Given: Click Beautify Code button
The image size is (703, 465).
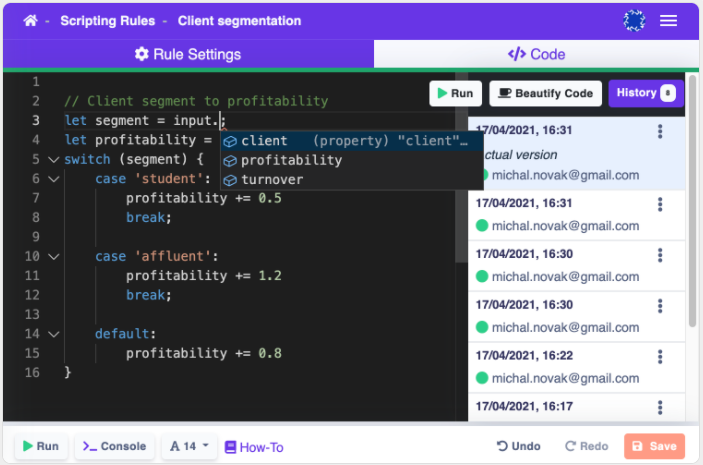Looking at the screenshot, I should coord(545,93).
